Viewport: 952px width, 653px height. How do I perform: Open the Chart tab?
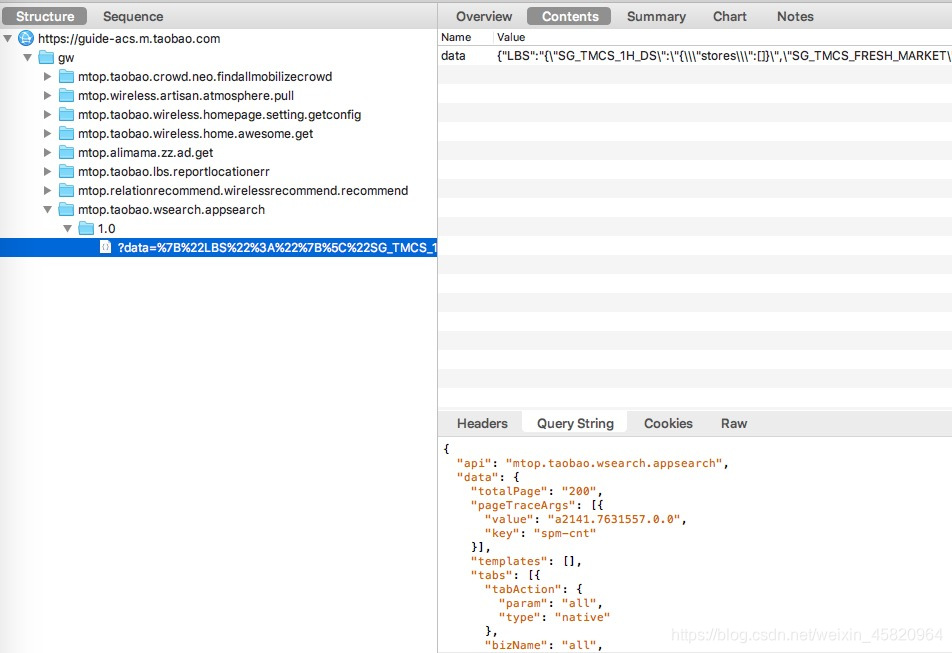[730, 16]
